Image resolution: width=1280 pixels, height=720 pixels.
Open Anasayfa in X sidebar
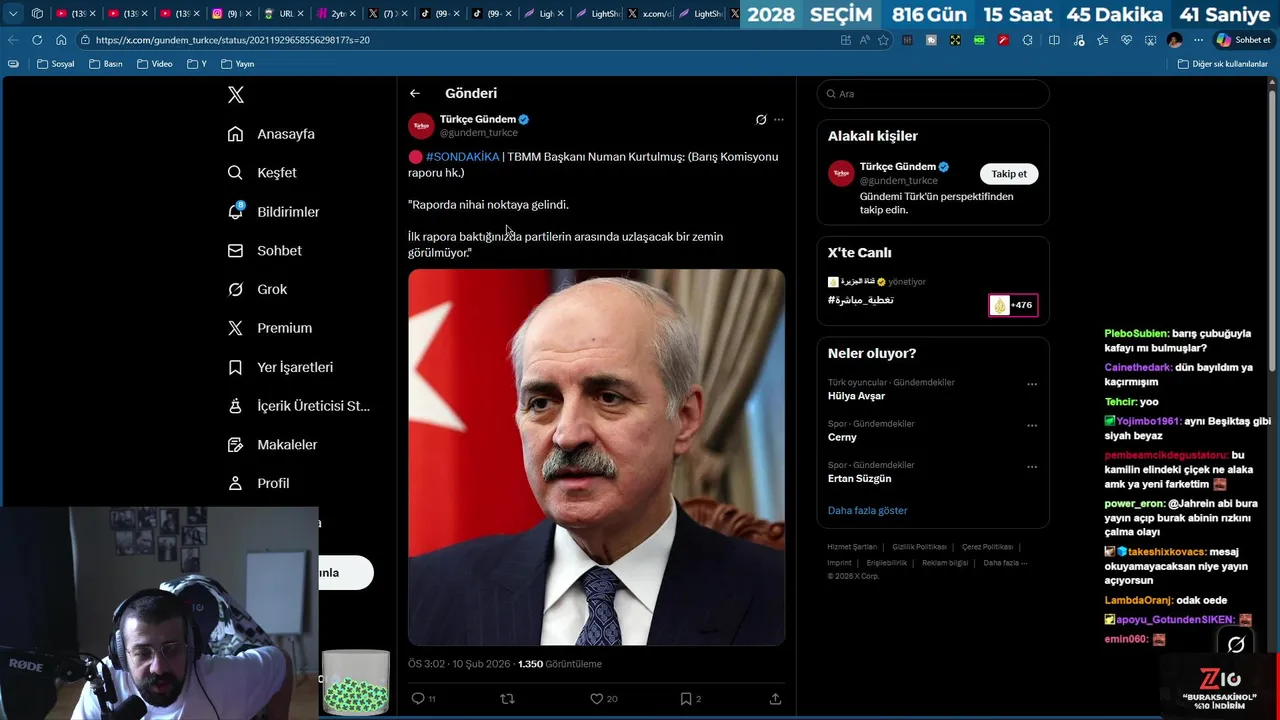(272, 134)
